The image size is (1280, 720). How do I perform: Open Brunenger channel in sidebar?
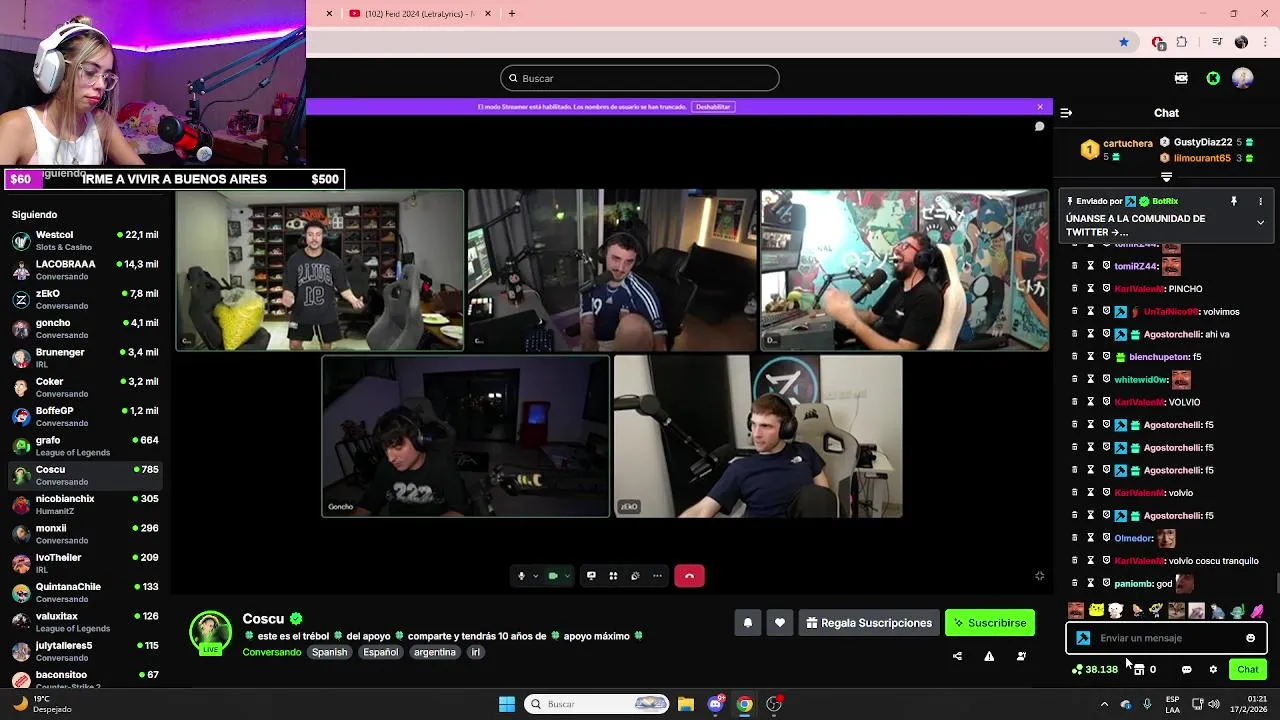click(86, 358)
